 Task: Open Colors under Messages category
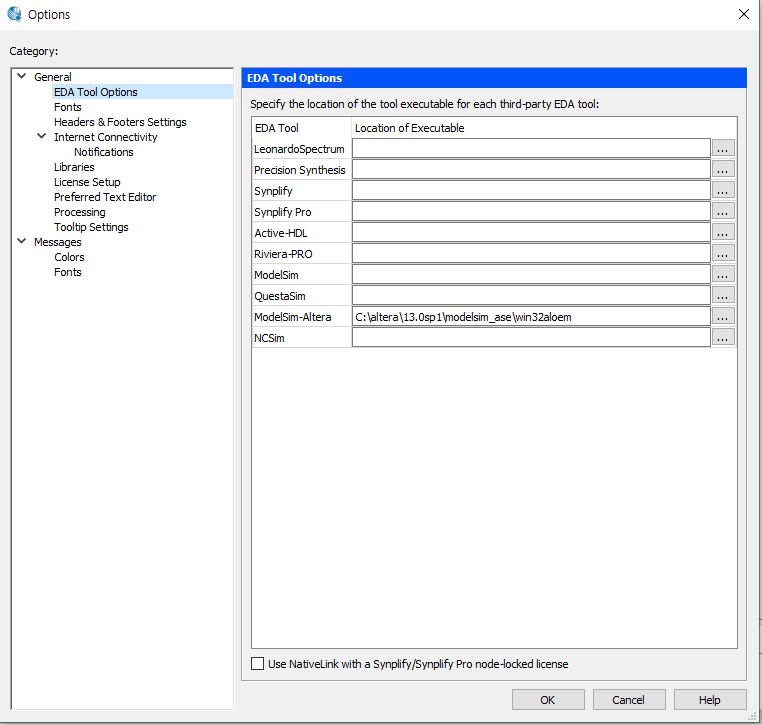pyautogui.click(x=69, y=257)
